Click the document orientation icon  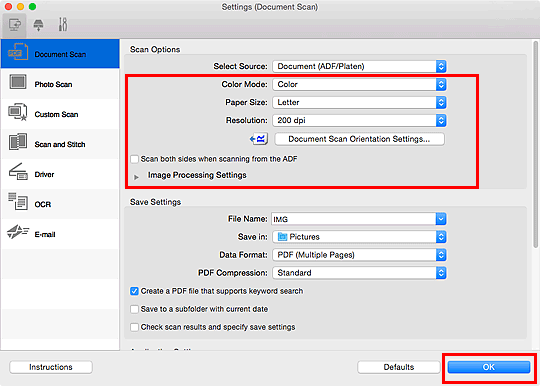pyautogui.click(x=259, y=139)
